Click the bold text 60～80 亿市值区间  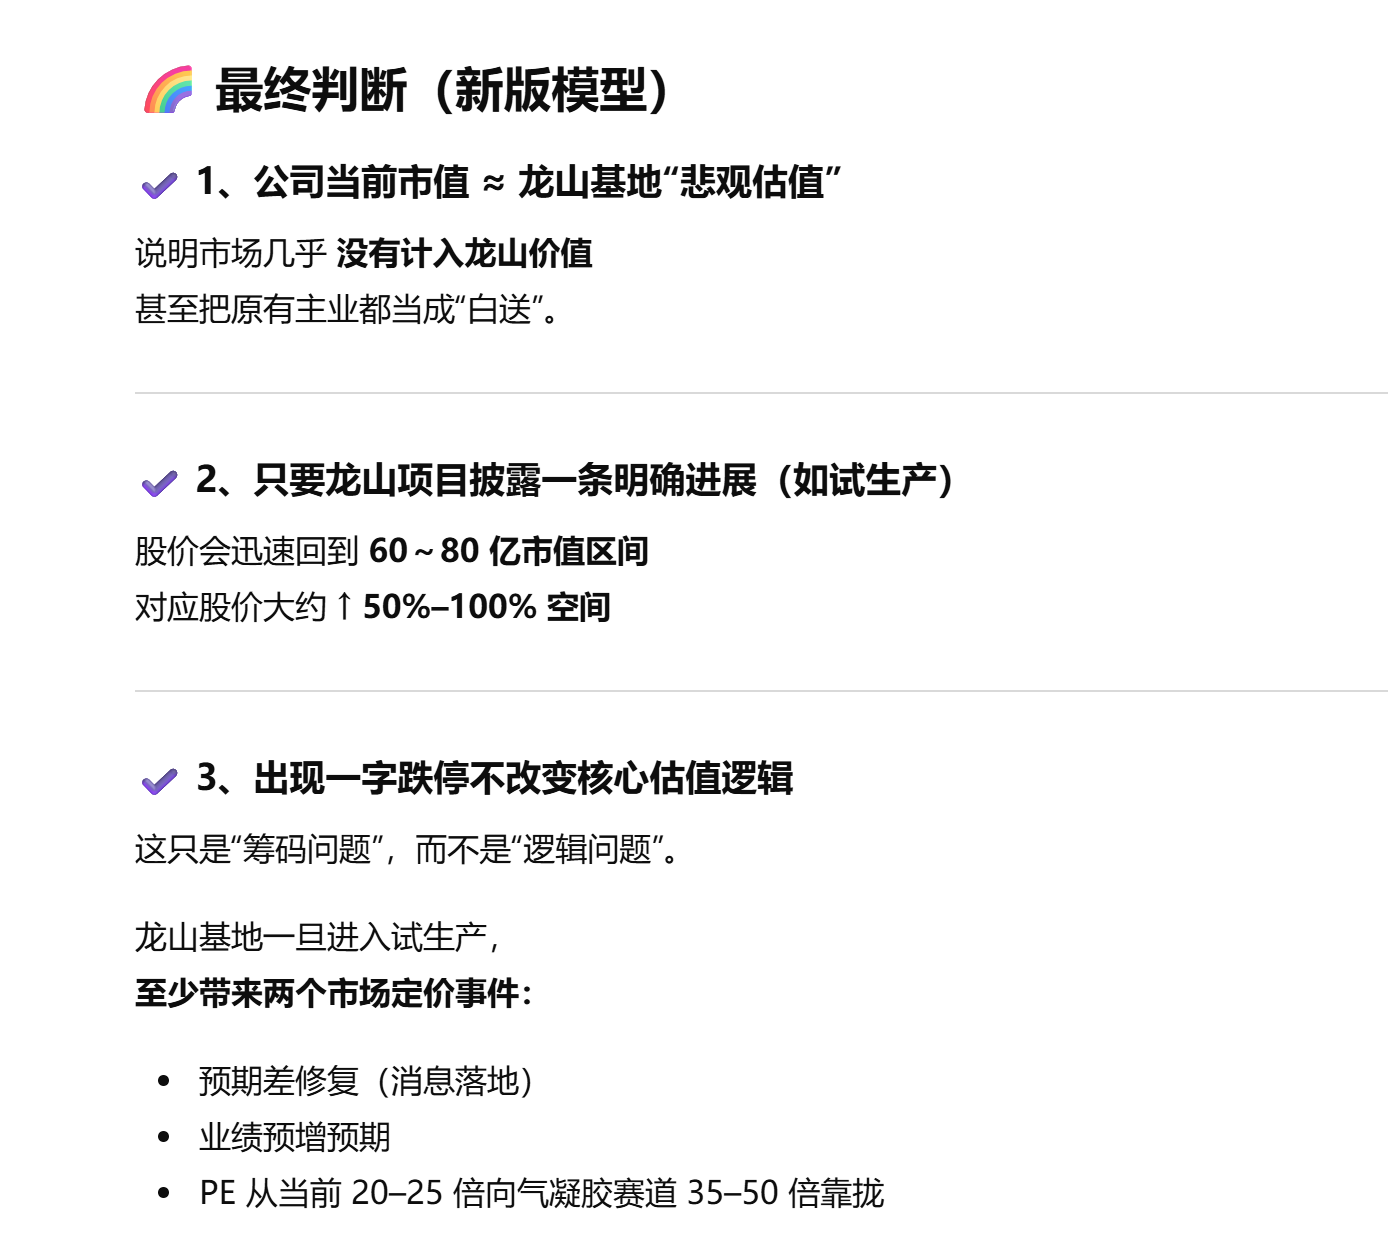(x=508, y=550)
